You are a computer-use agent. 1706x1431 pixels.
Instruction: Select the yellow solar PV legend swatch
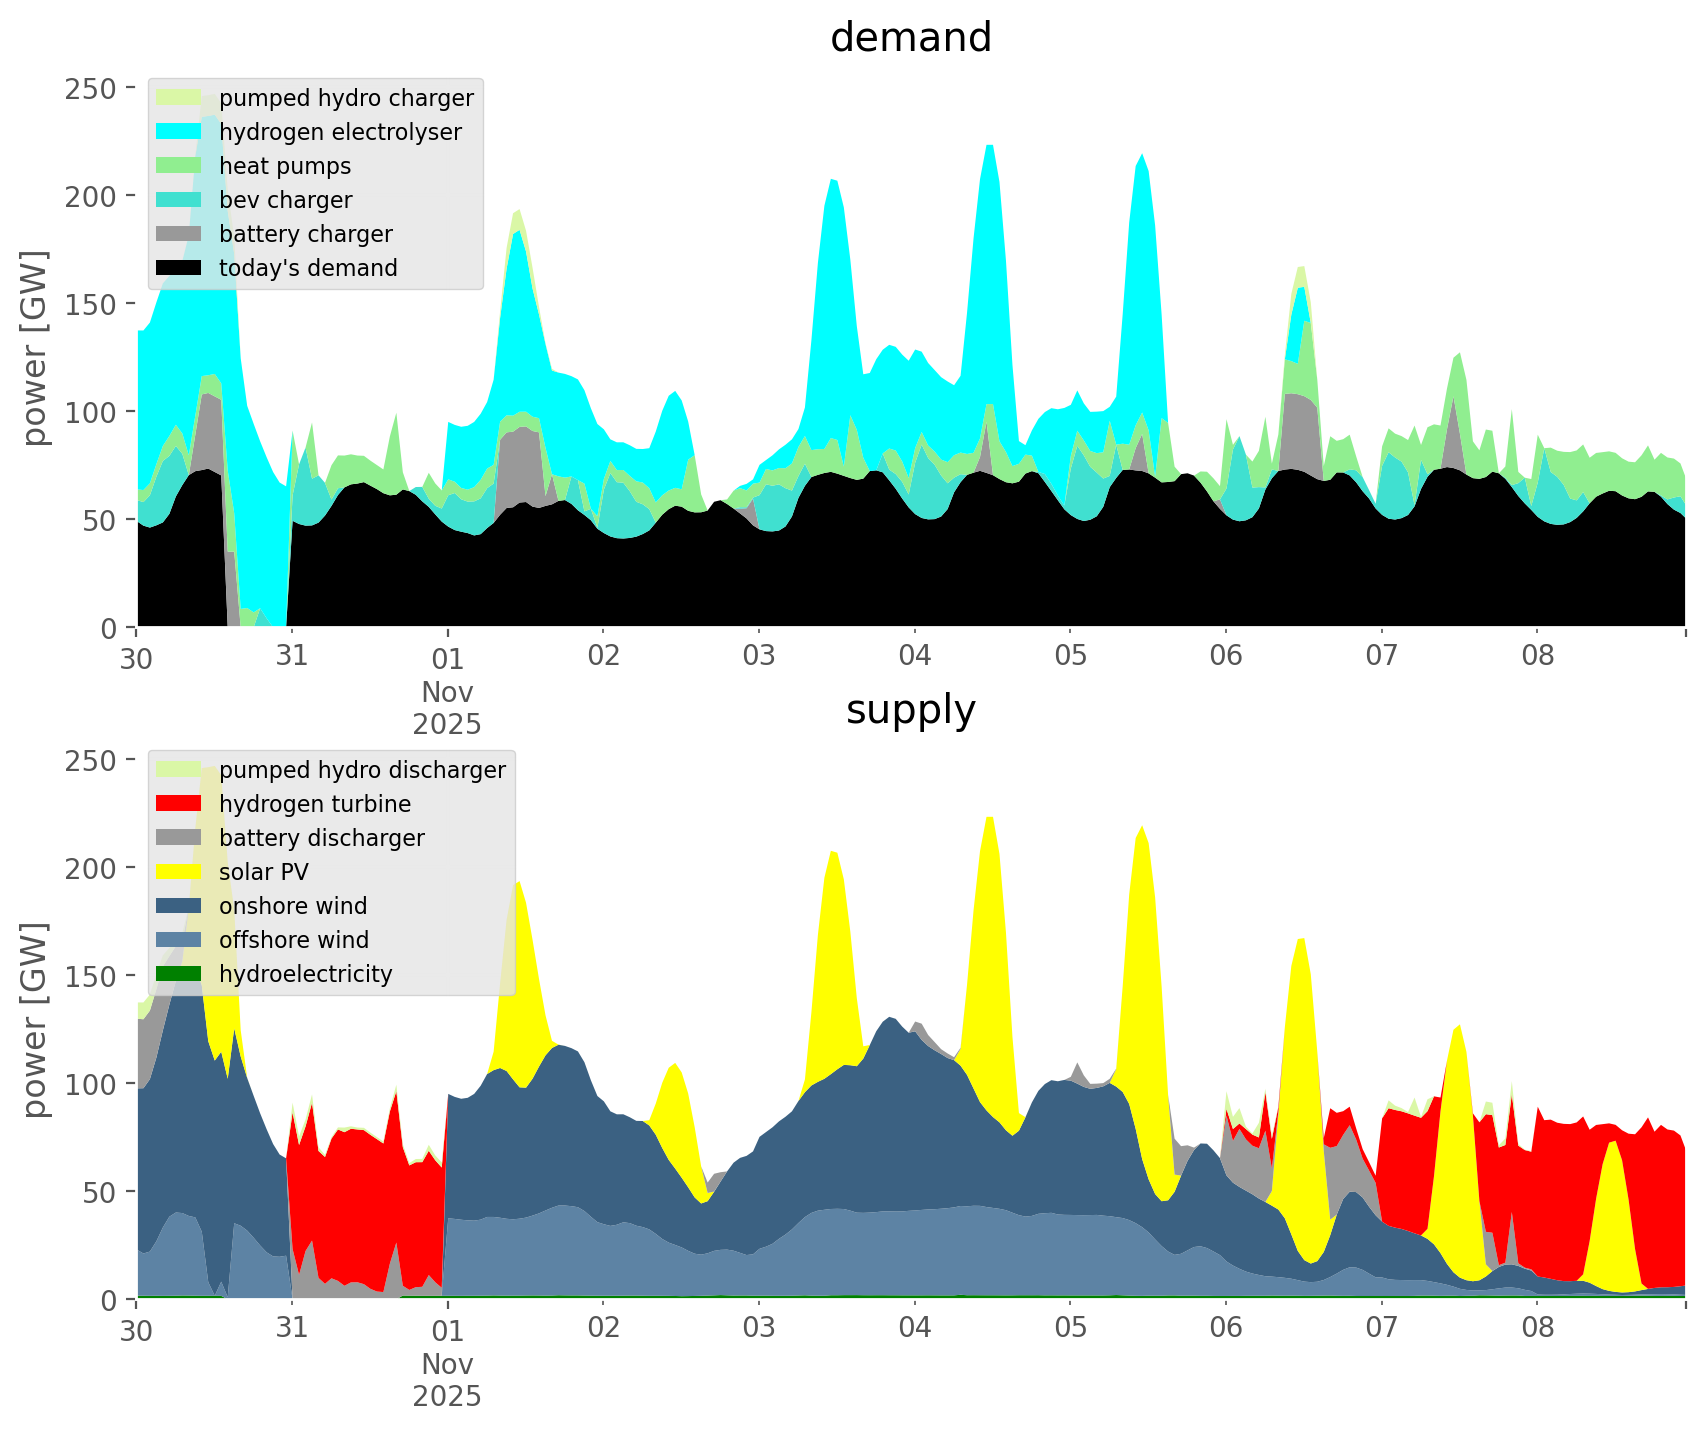point(179,872)
